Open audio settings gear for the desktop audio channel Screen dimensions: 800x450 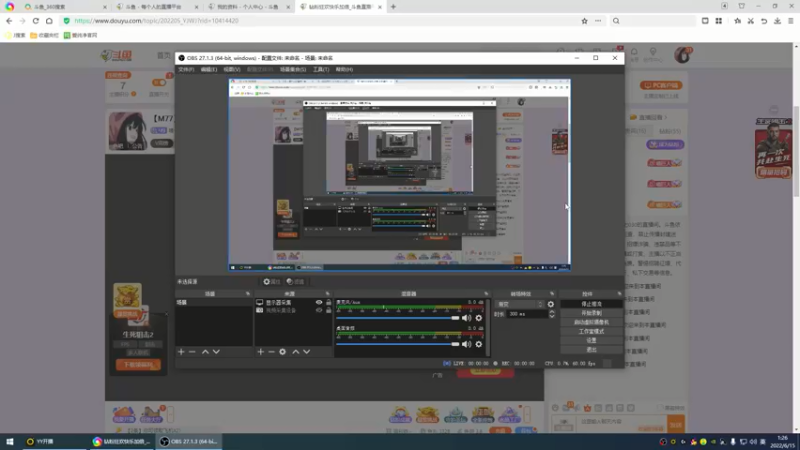click(x=479, y=344)
